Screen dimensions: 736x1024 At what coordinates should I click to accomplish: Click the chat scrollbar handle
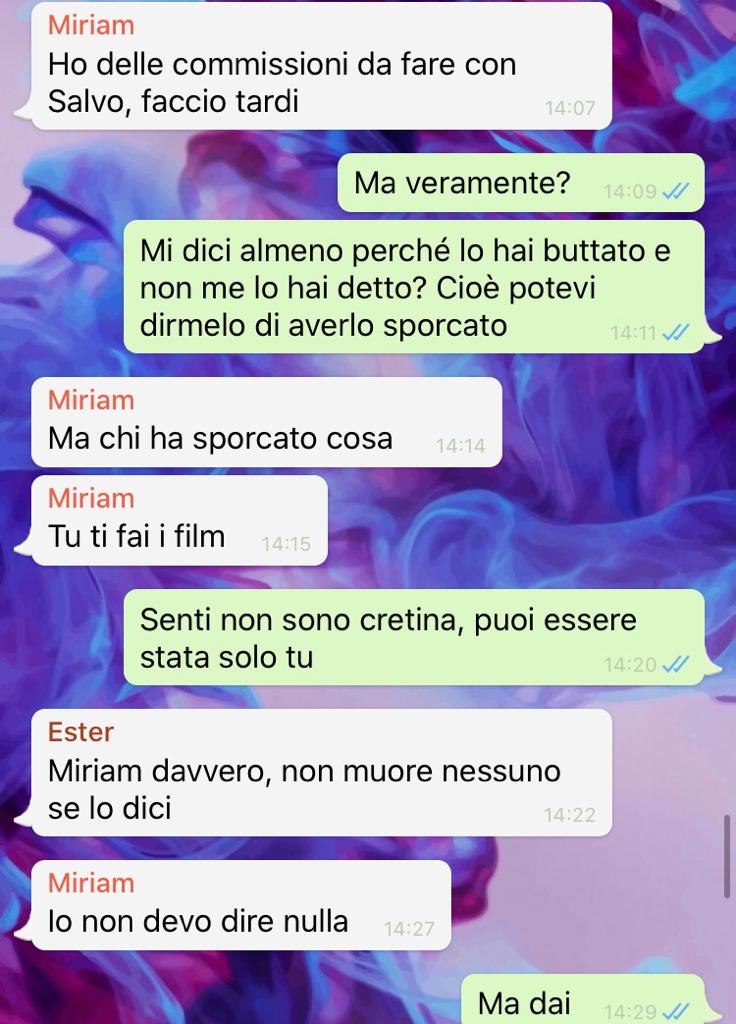coord(727,856)
